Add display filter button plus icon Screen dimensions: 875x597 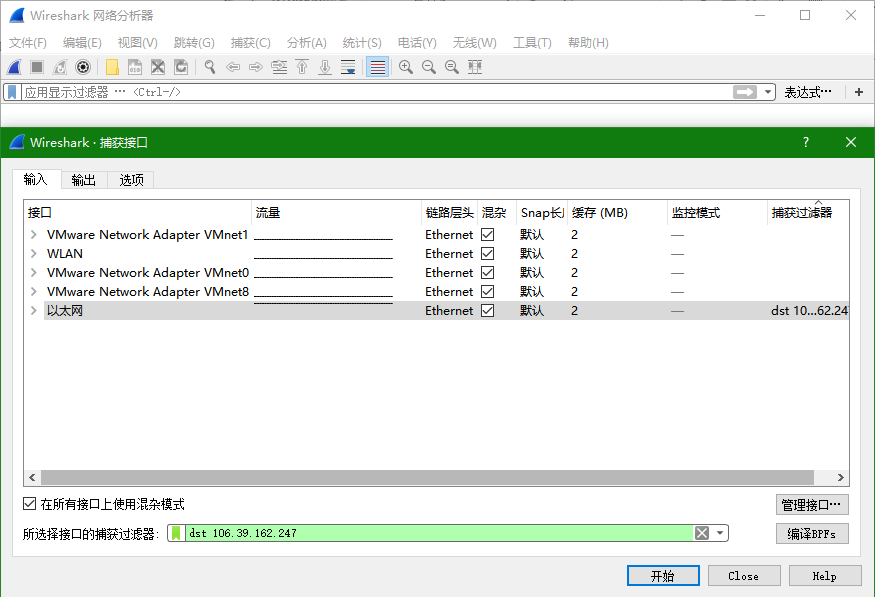tap(859, 92)
